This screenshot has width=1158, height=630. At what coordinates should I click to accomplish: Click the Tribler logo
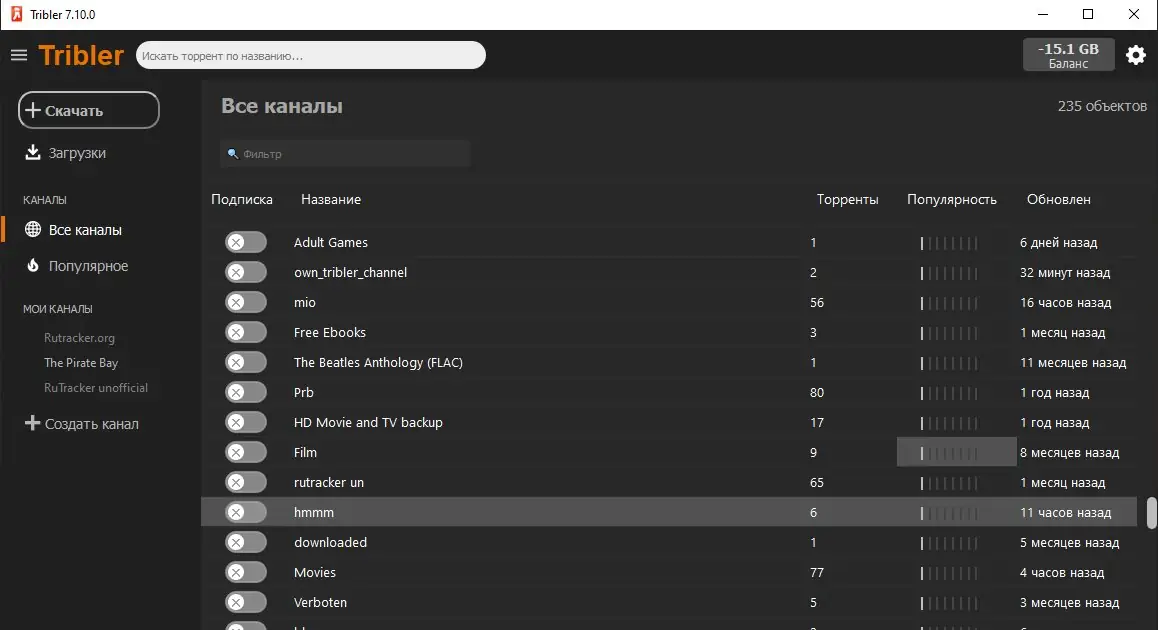tap(80, 55)
